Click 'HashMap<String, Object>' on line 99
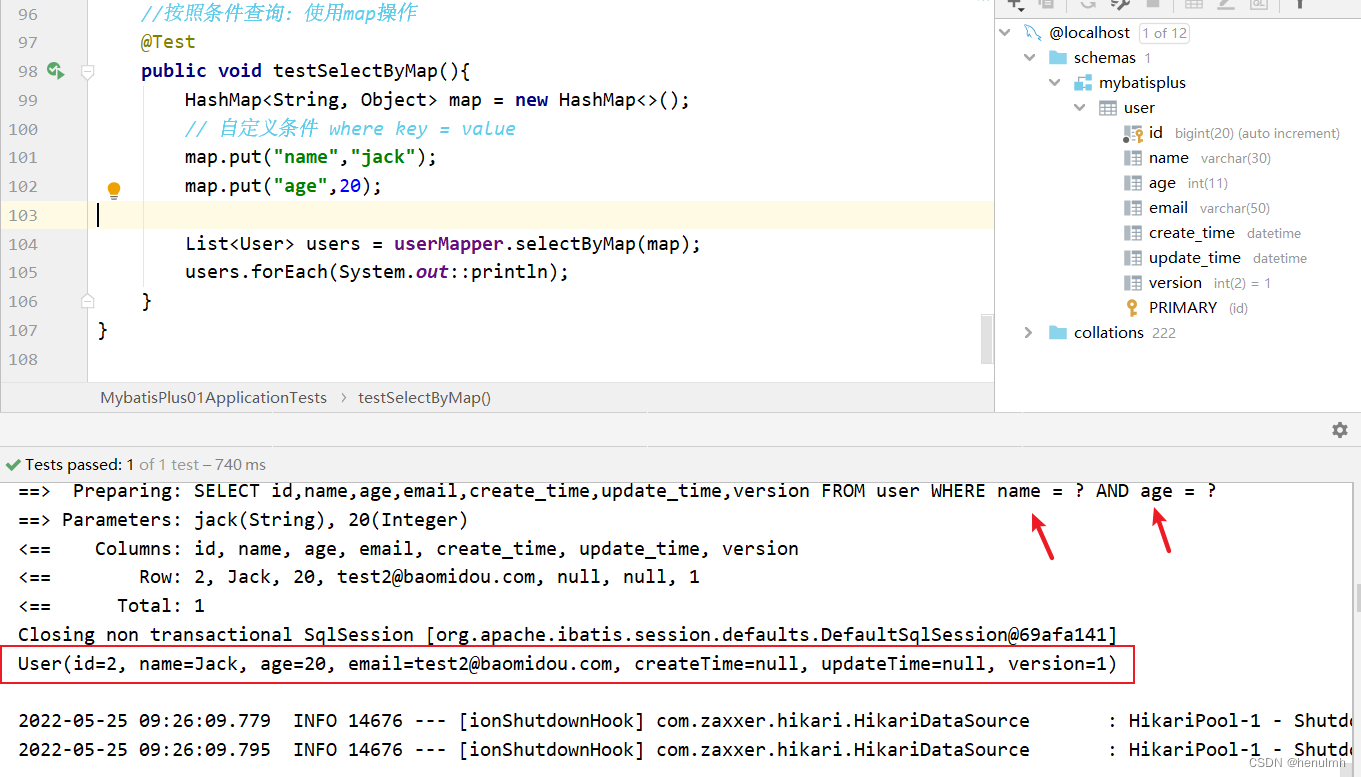 click(312, 100)
